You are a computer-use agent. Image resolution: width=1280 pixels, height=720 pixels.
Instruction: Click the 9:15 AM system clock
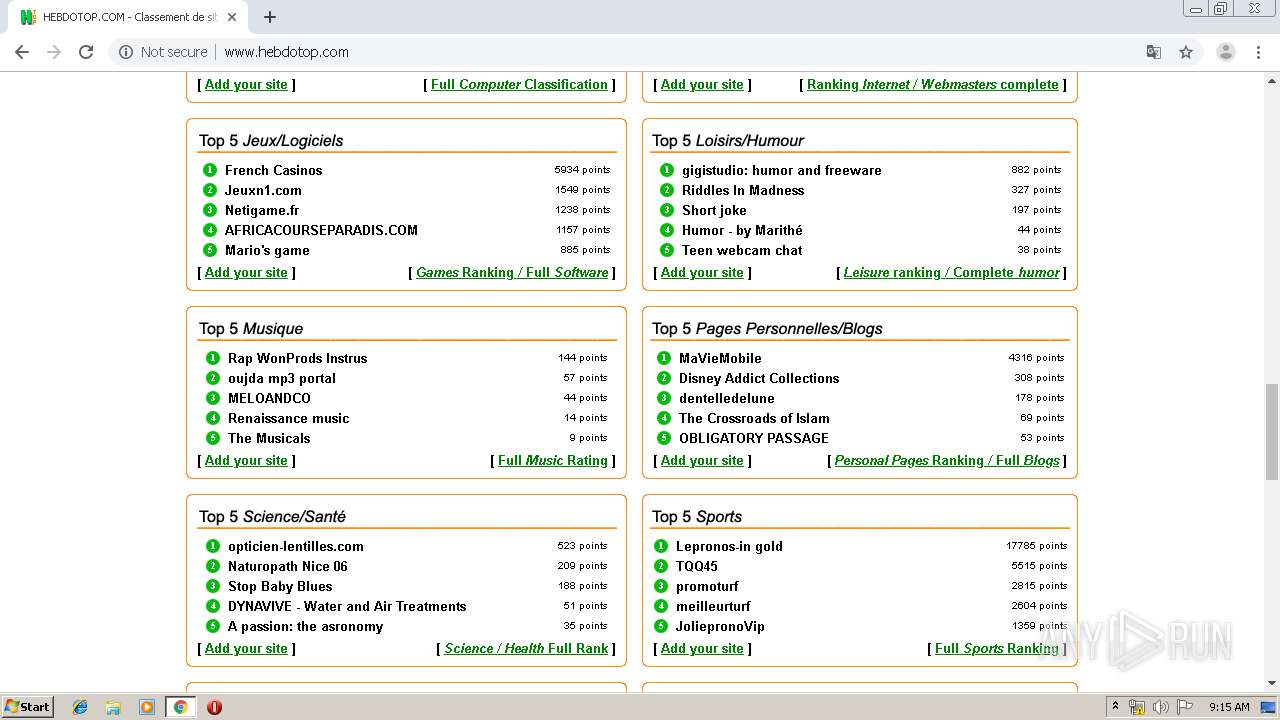(1229, 707)
